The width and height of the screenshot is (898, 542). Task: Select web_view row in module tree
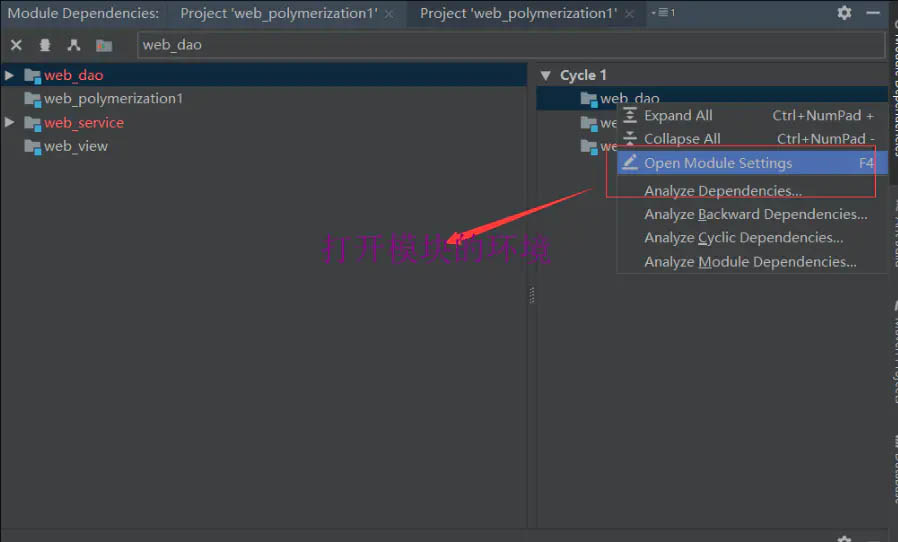(263, 146)
